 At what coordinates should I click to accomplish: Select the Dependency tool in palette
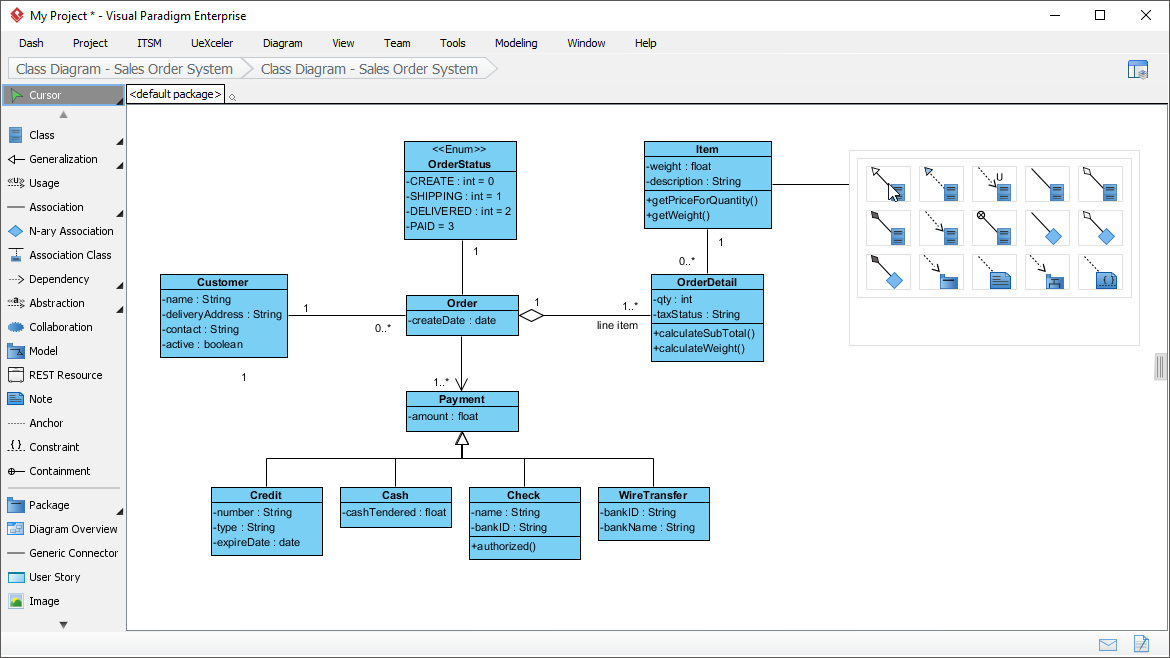coord(63,279)
